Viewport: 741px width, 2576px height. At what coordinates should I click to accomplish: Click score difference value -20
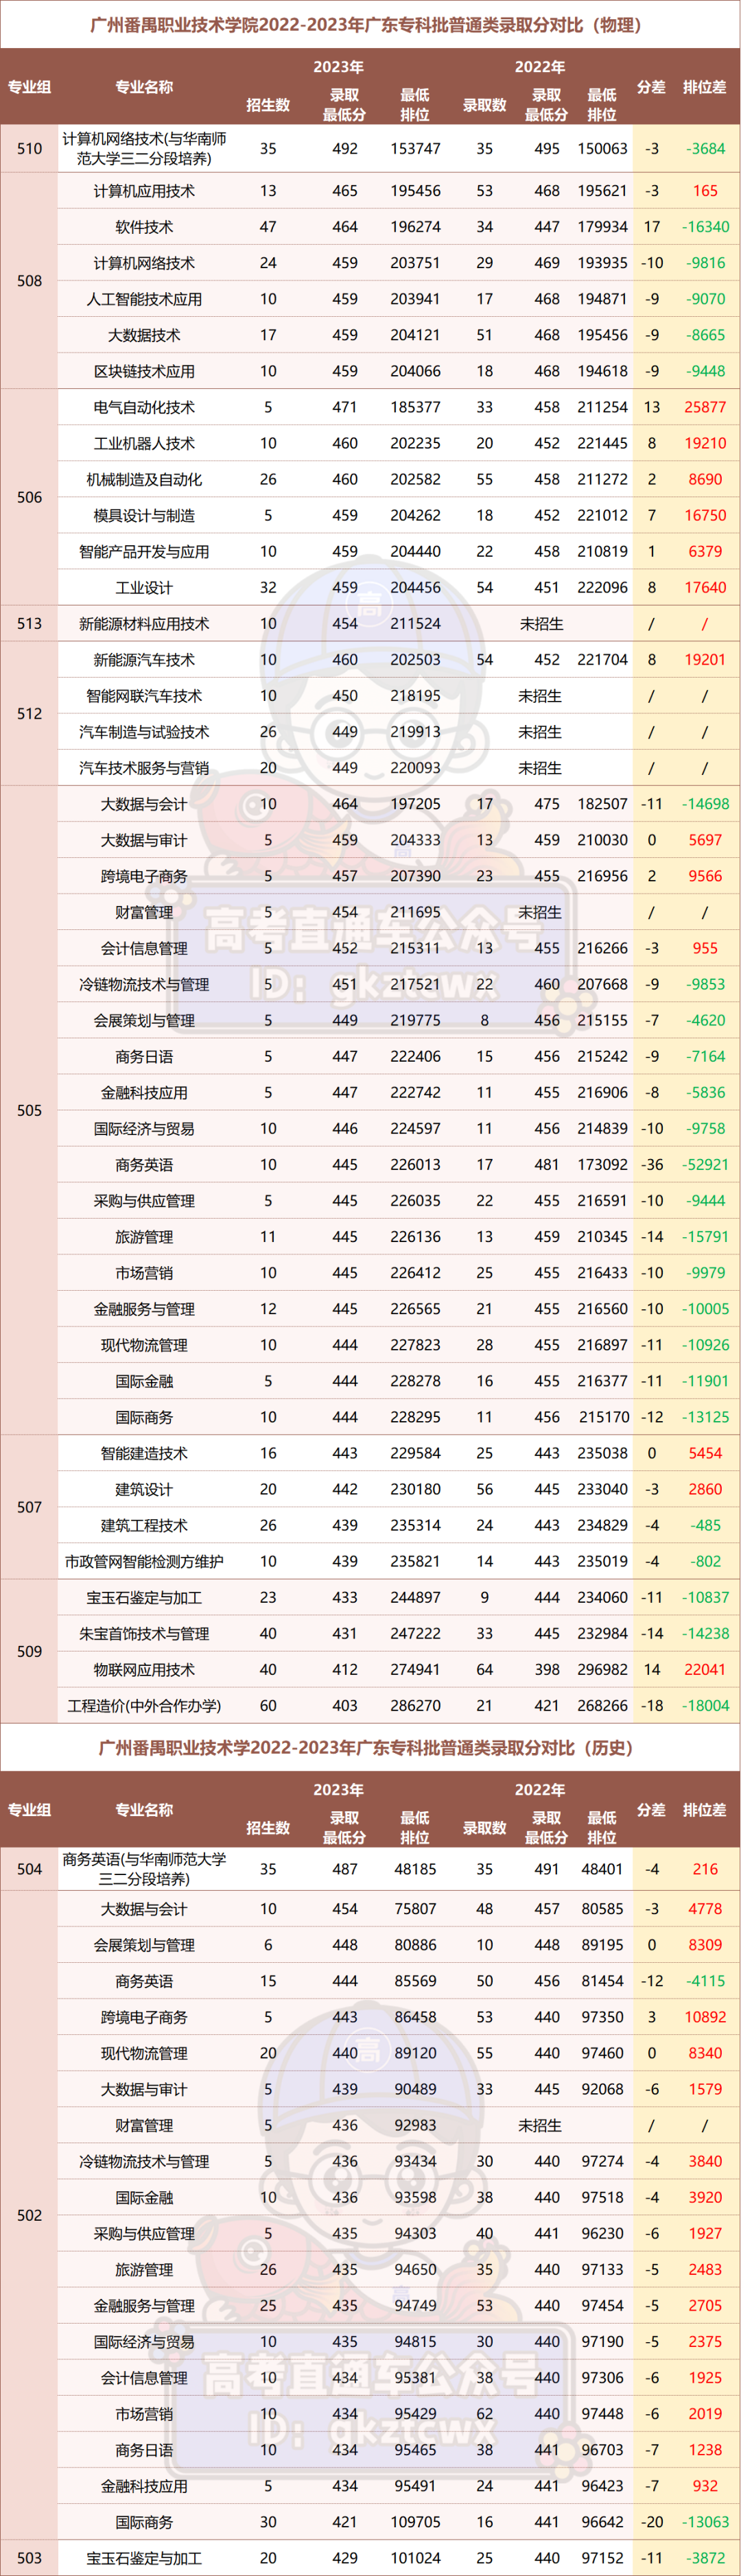pyautogui.click(x=652, y=2522)
